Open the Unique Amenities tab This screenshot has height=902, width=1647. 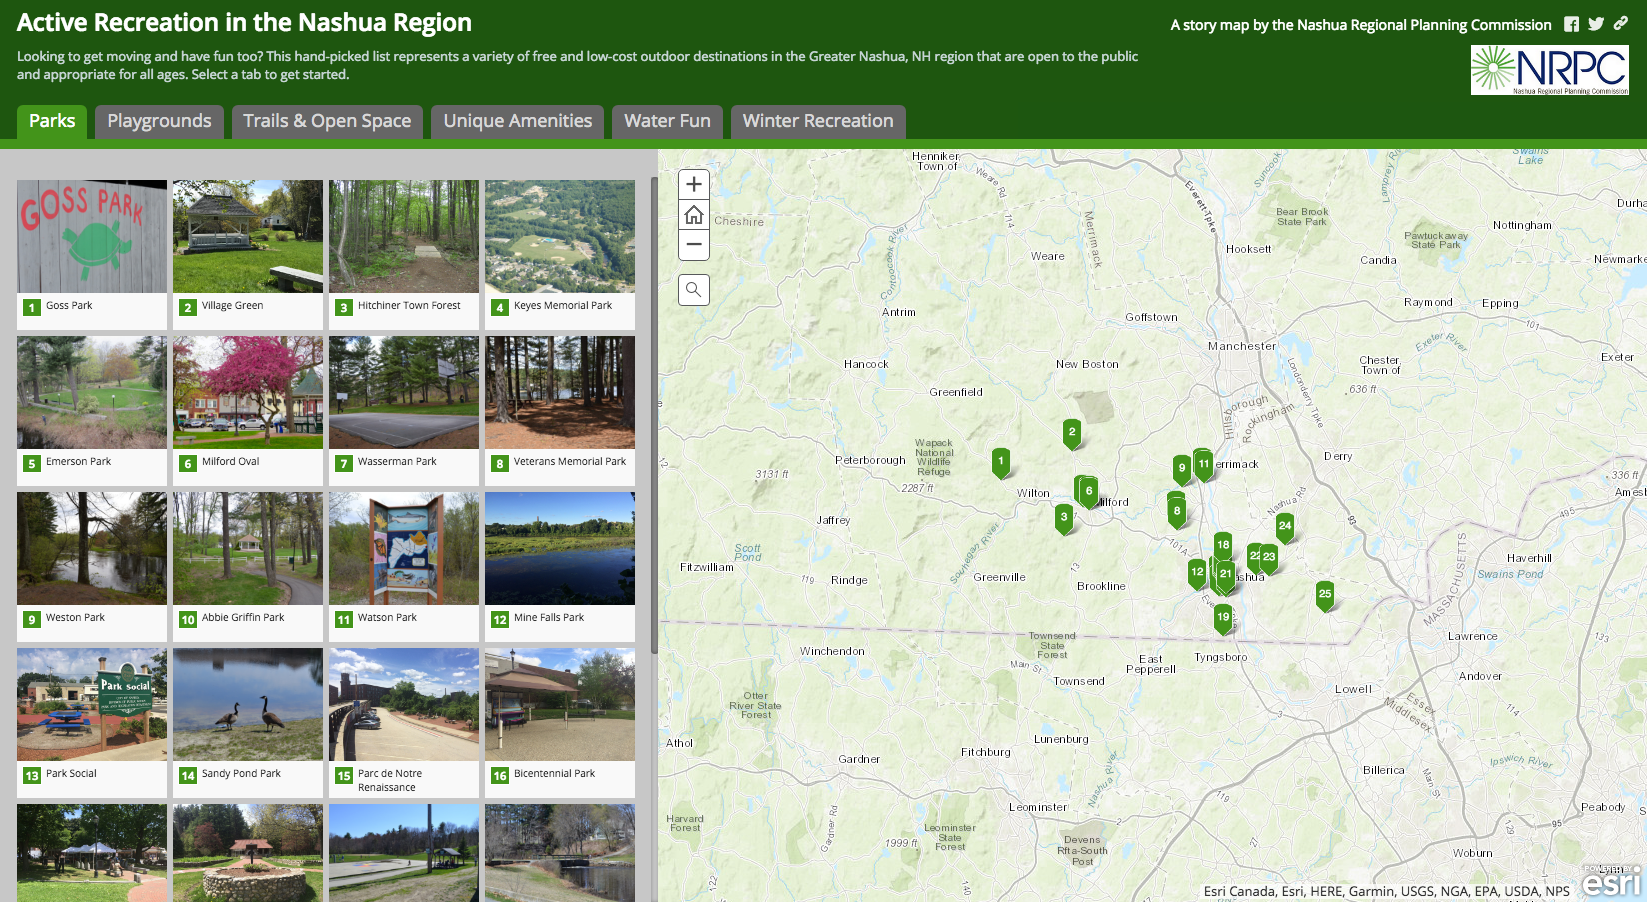coord(518,121)
